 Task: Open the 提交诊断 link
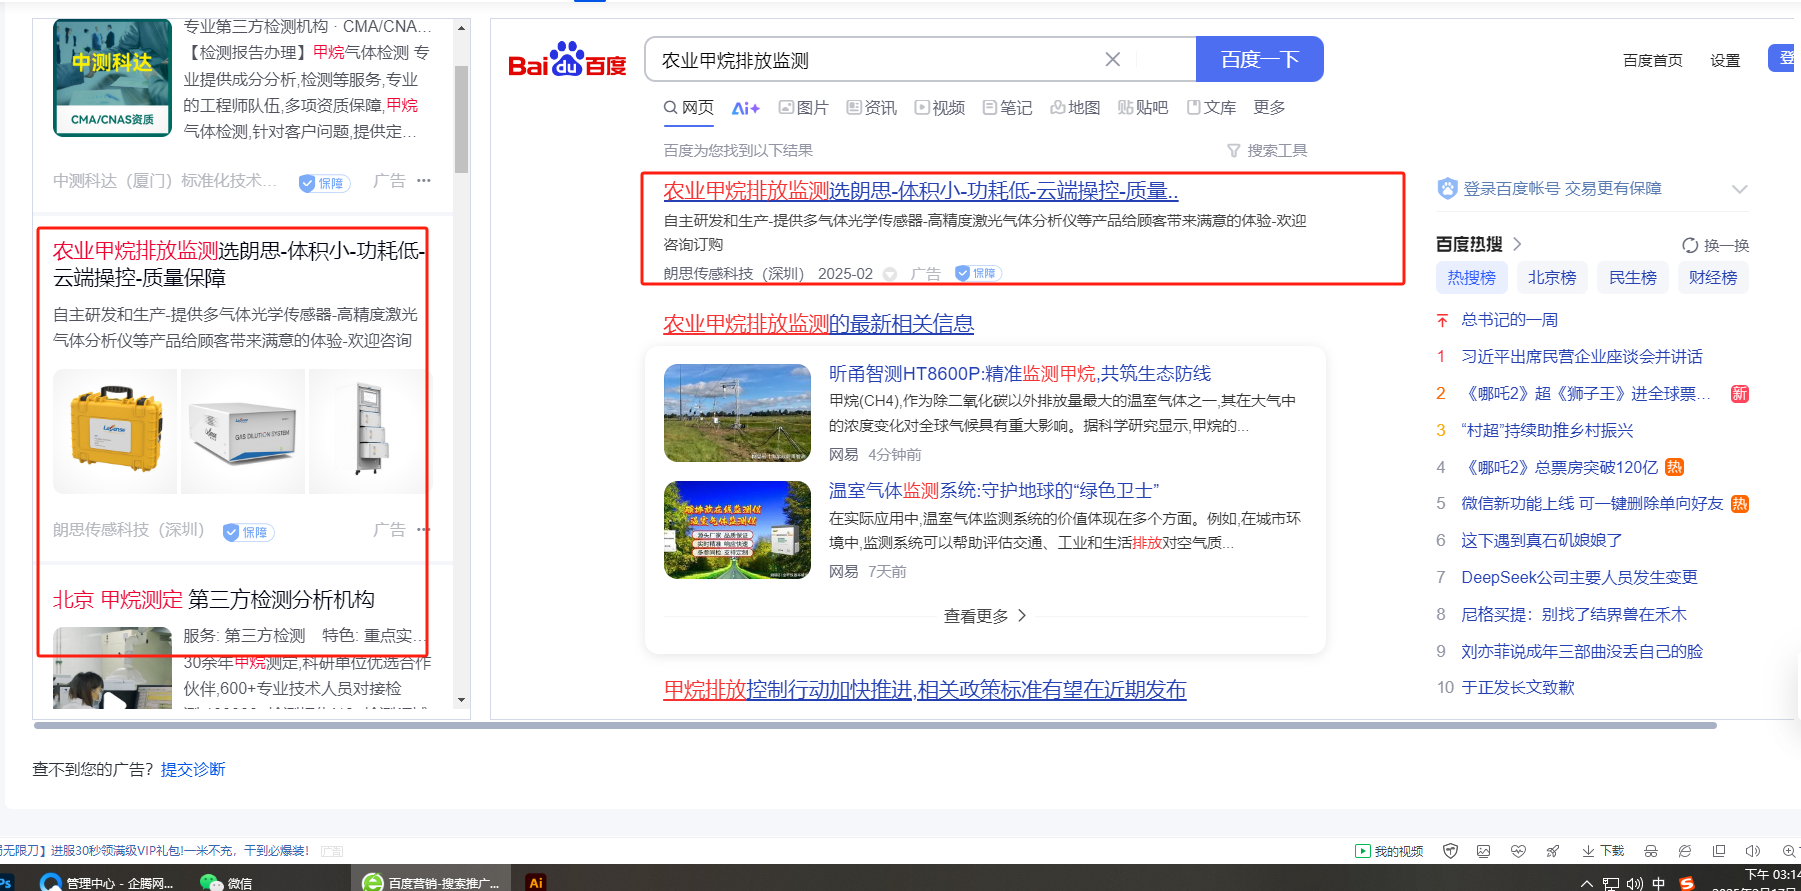point(193,769)
